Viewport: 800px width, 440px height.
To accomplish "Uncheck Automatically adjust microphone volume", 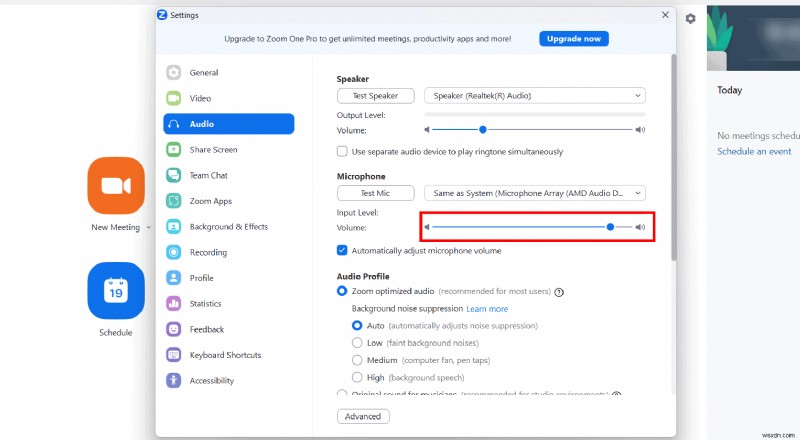I will pyautogui.click(x=342, y=251).
